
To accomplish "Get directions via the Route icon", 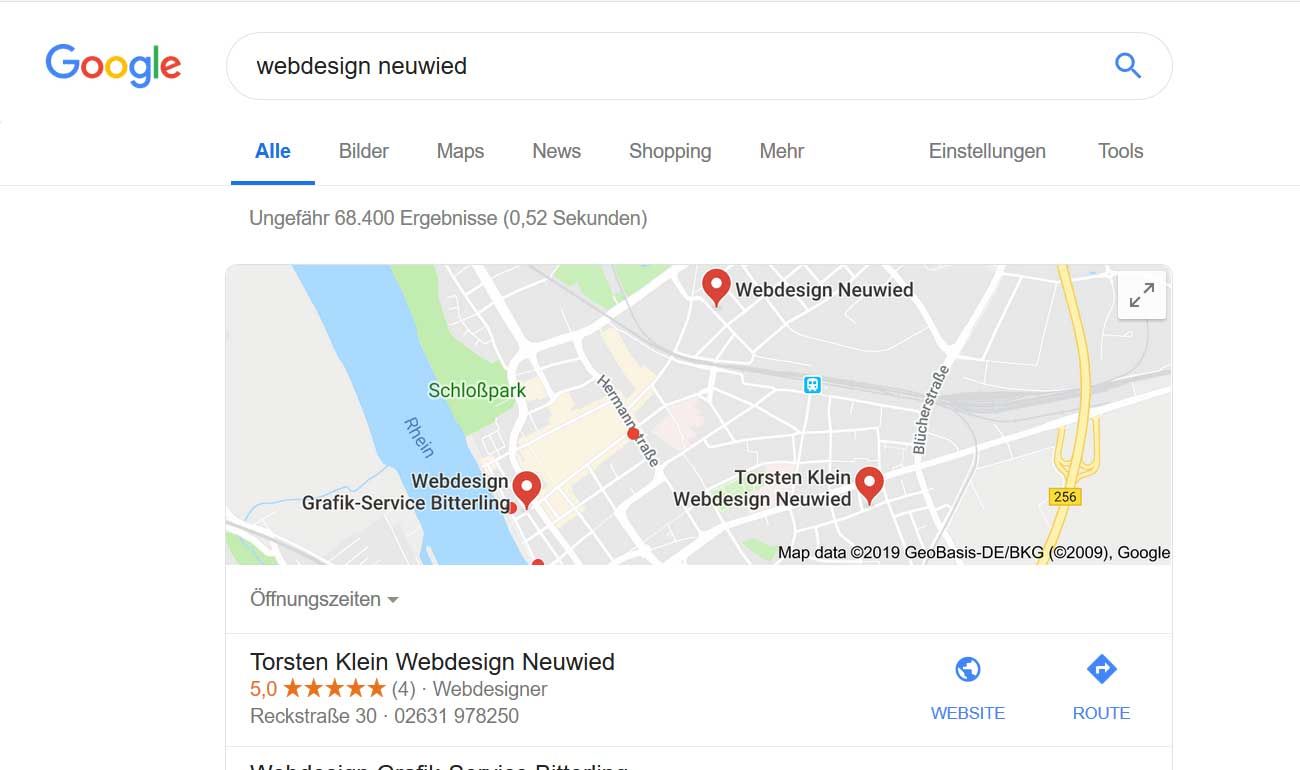I will pos(1101,669).
